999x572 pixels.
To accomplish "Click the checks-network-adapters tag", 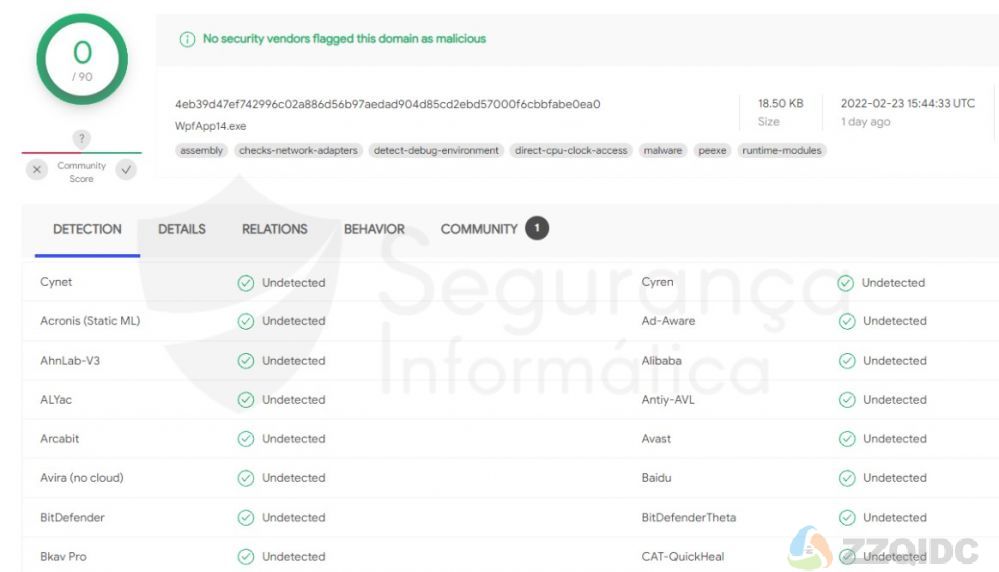I will click(x=298, y=150).
